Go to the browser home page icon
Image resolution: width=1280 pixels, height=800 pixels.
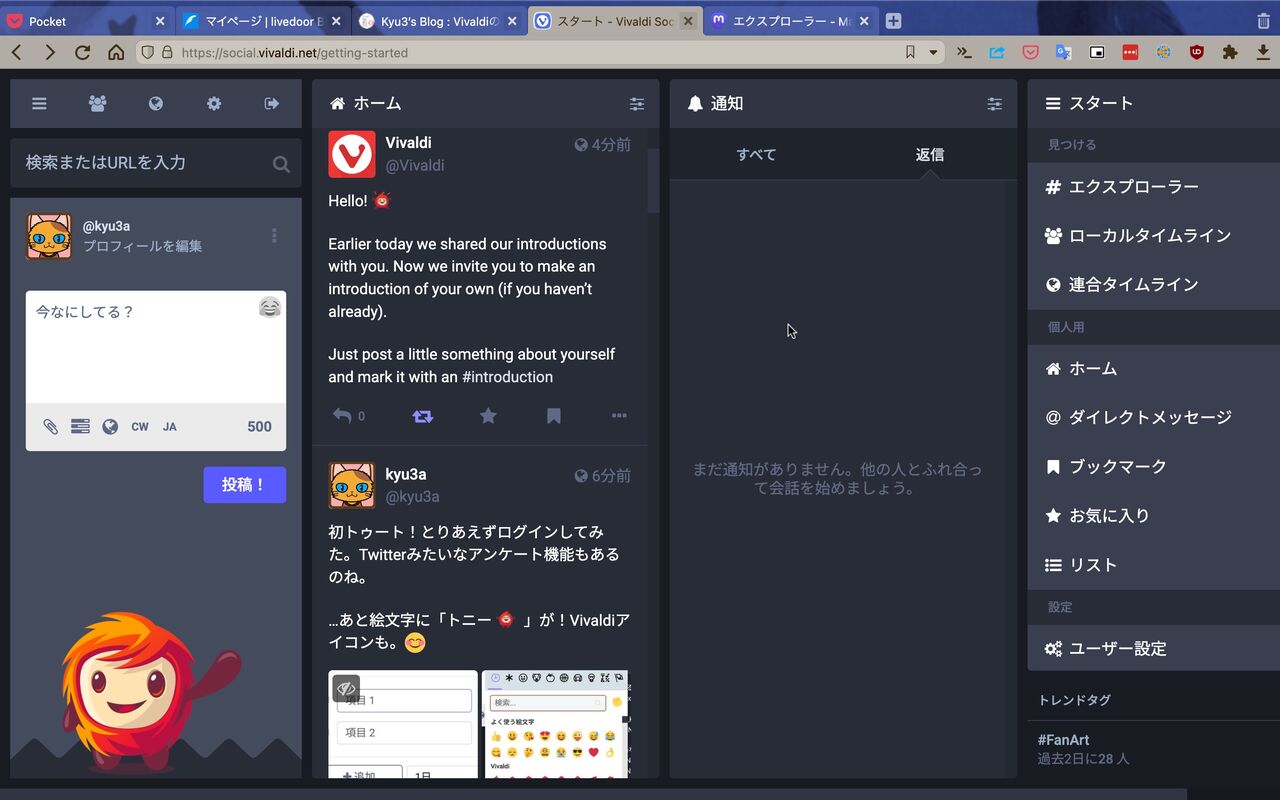tap(116, 53)
